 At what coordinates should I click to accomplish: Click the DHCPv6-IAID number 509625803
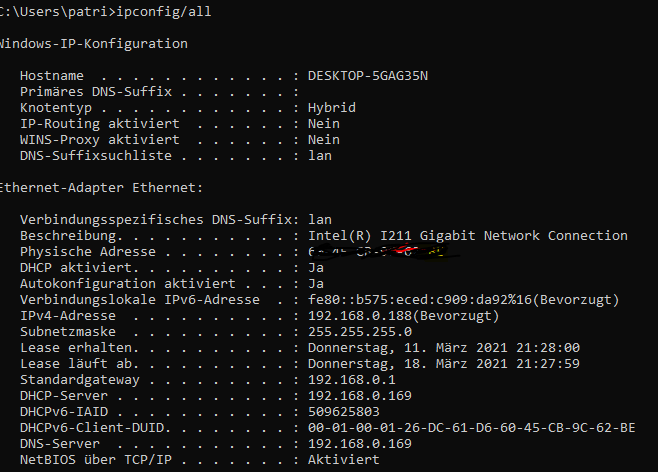point(344,412)
